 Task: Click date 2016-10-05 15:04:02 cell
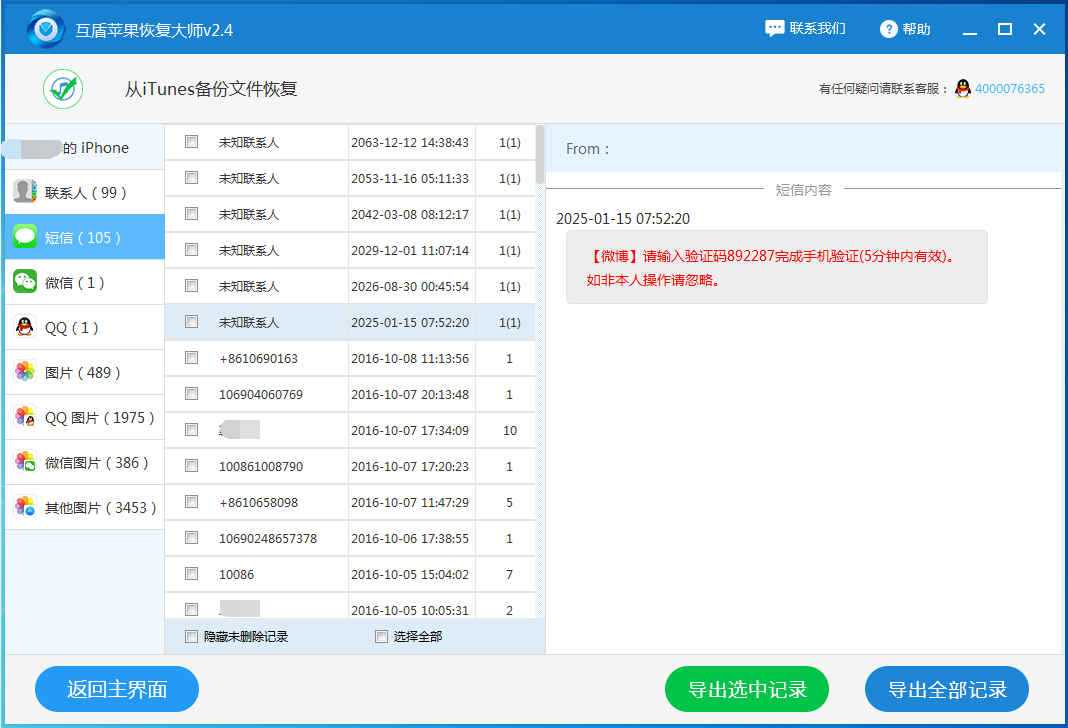(410, 575)
